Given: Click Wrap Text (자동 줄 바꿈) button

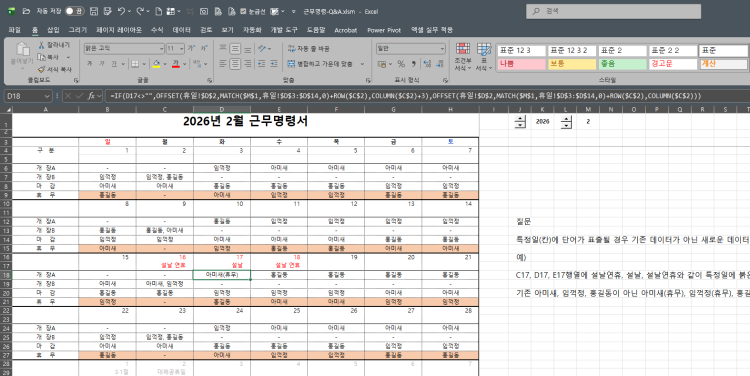Looking at the screenshot, I should click(309, 48).
